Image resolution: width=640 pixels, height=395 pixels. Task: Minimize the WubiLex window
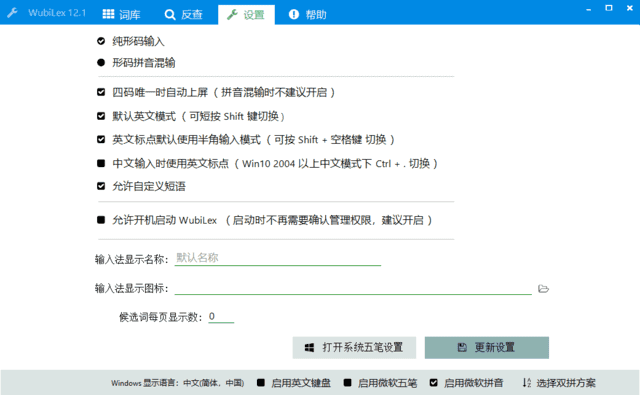(x=588, y=9)
